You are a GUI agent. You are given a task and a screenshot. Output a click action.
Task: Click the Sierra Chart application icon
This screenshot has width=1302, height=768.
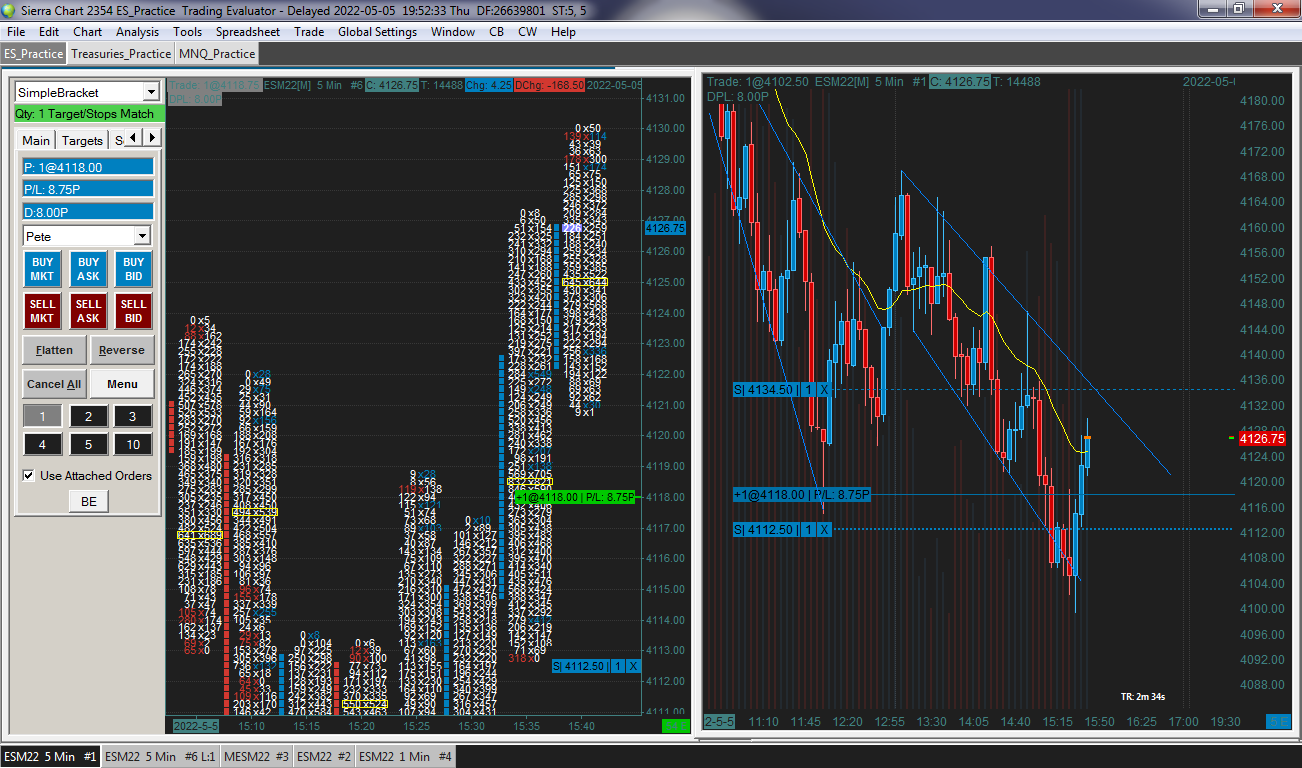coord(10,9)
